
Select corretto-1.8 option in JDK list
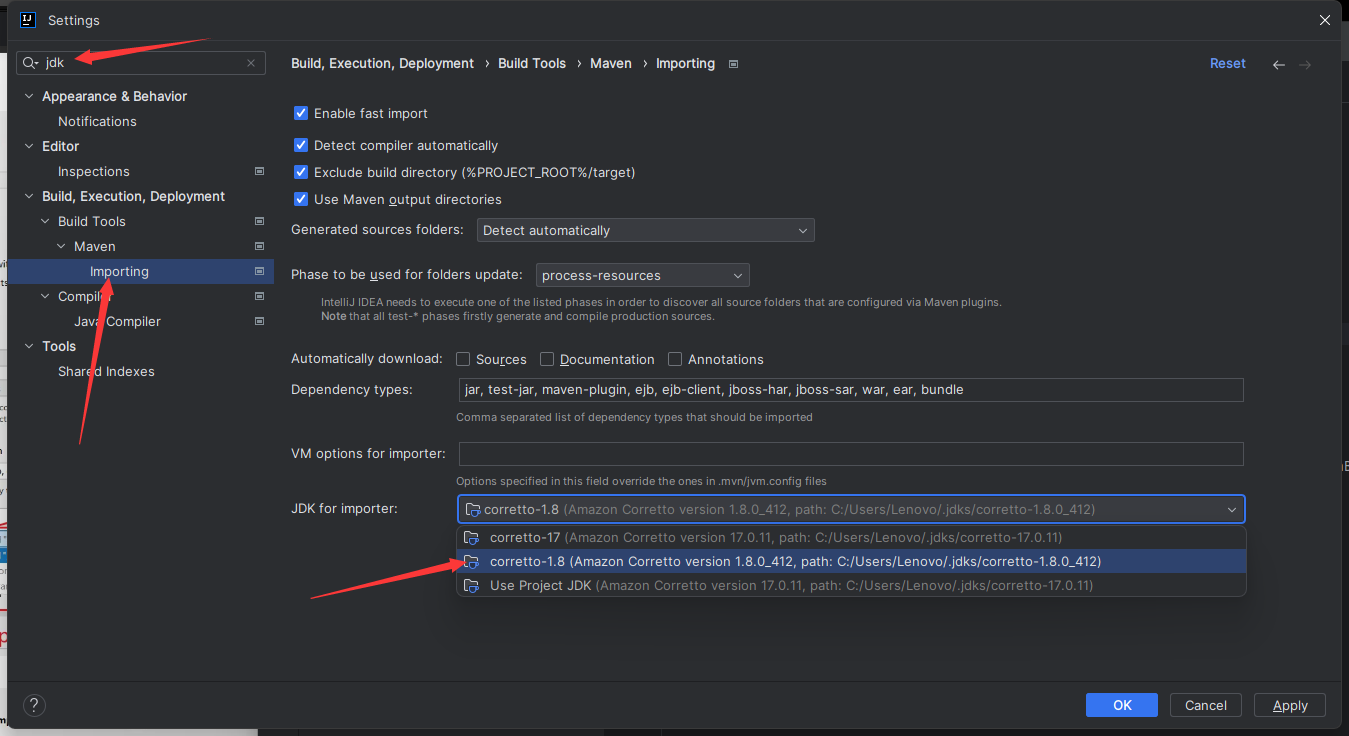point(851,561)
